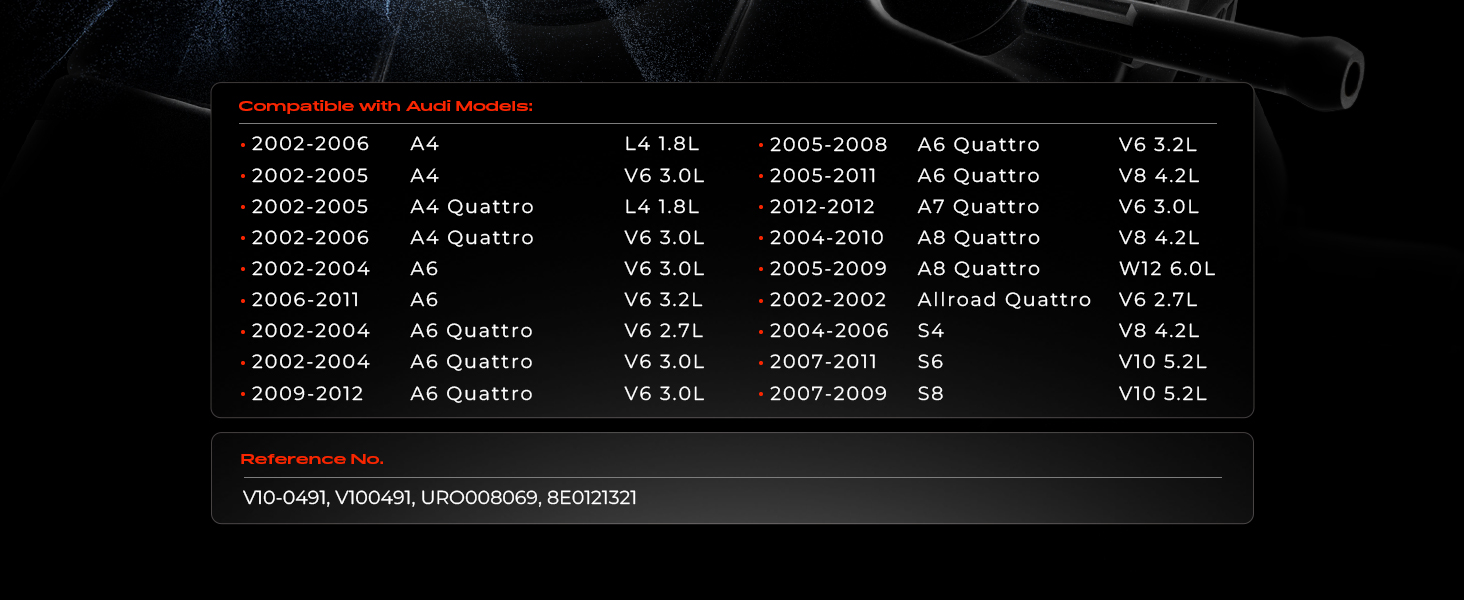Click 2002-2005 in the A4 Quattro row
The image size is (1464, 600).
tap(310, 207)
